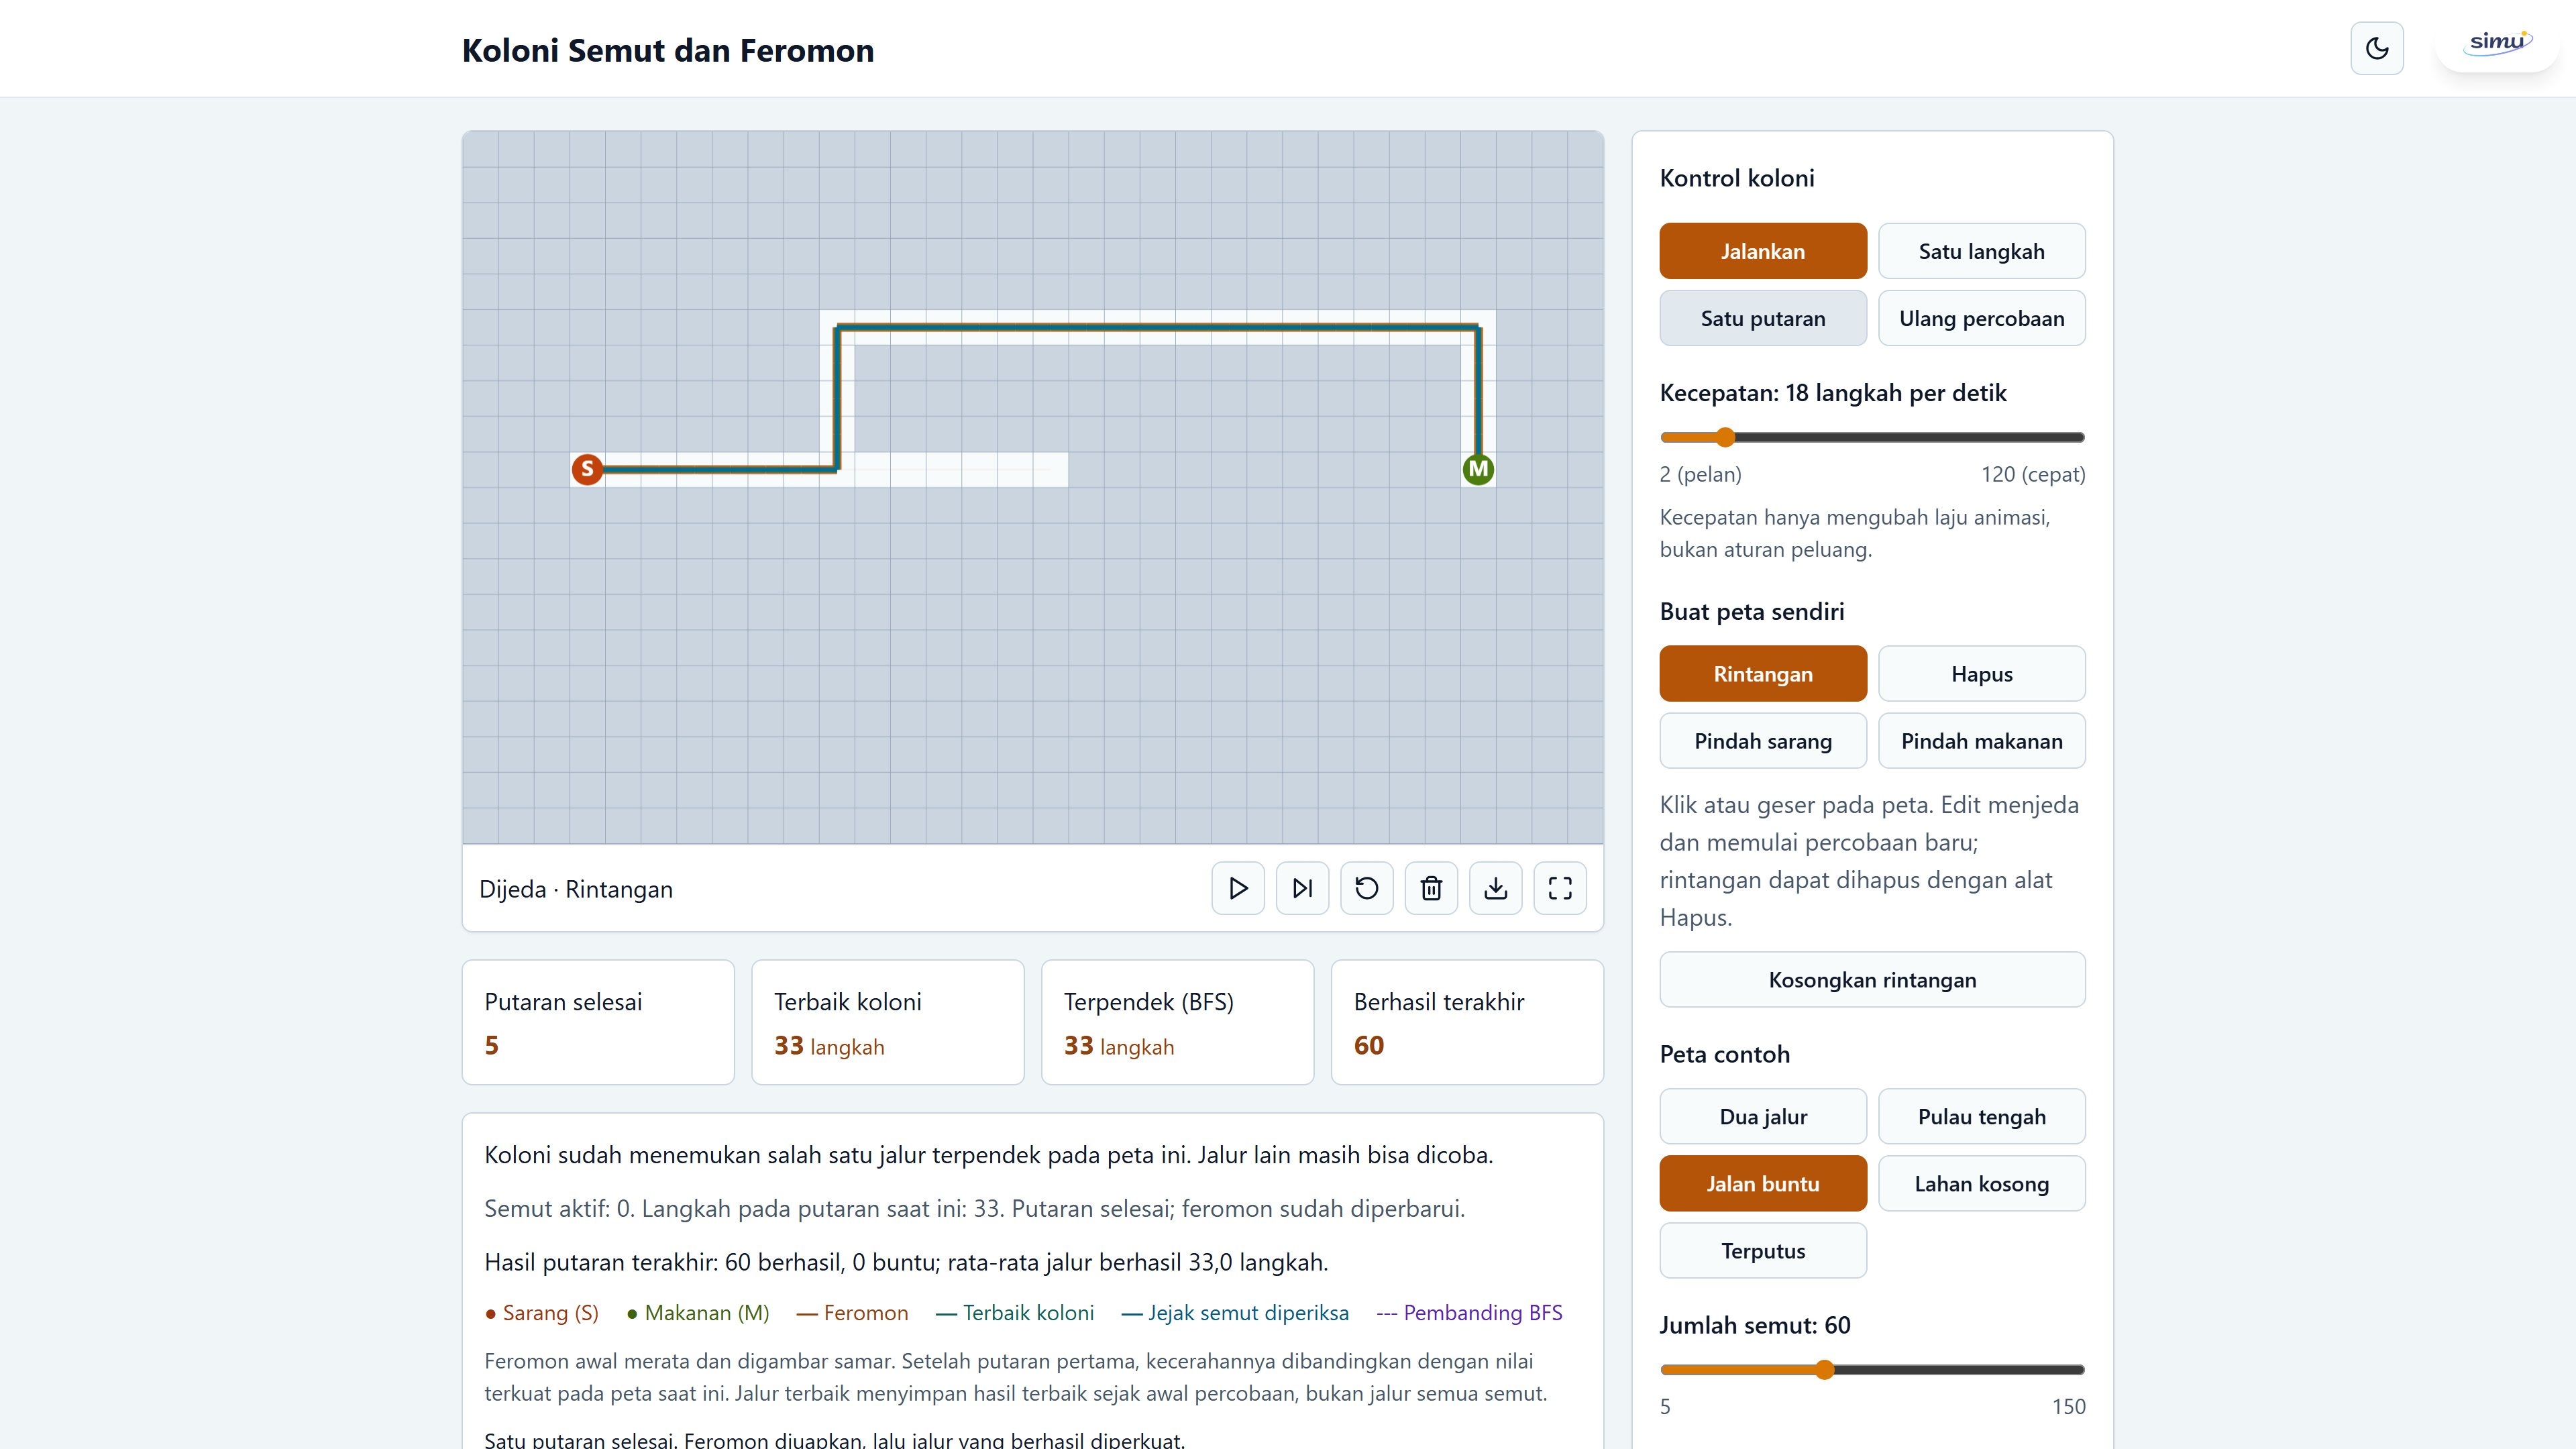Screen dimensions: 2576x1449
Task: Click the Koloni Semut dan Feromon title
Action: coord(668,50)
